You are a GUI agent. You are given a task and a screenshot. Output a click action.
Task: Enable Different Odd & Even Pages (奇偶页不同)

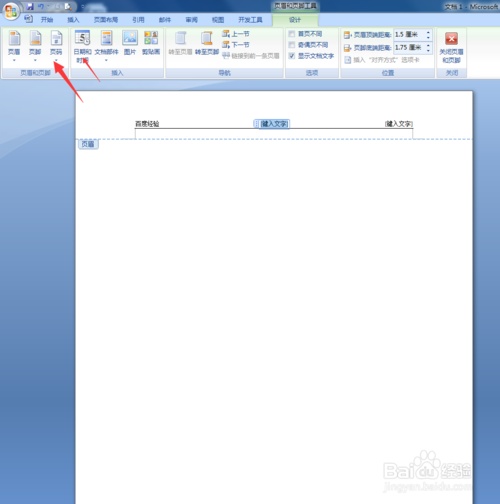coord(308,45)
